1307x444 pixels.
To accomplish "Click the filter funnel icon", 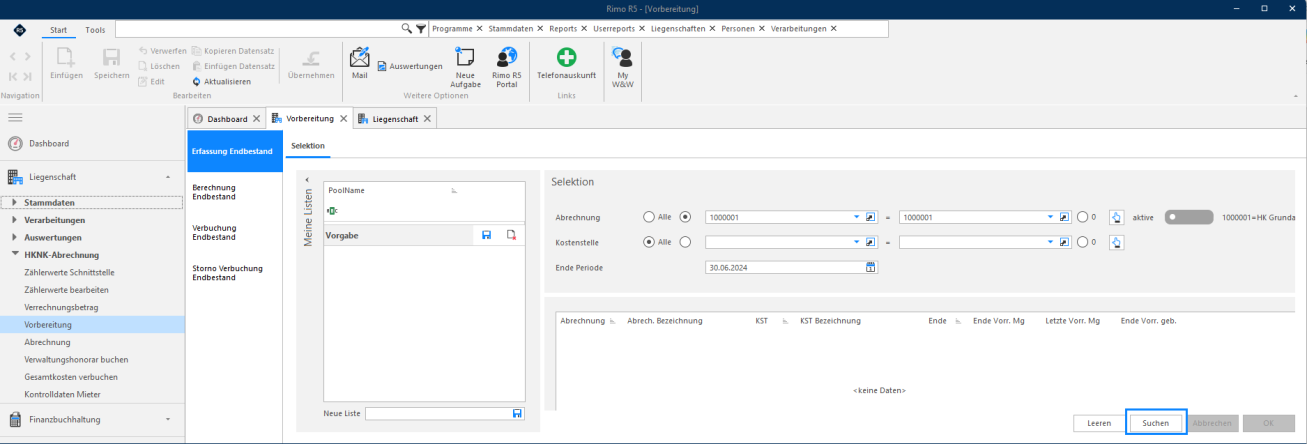I will pyautogui.click(x=421, y=29).
